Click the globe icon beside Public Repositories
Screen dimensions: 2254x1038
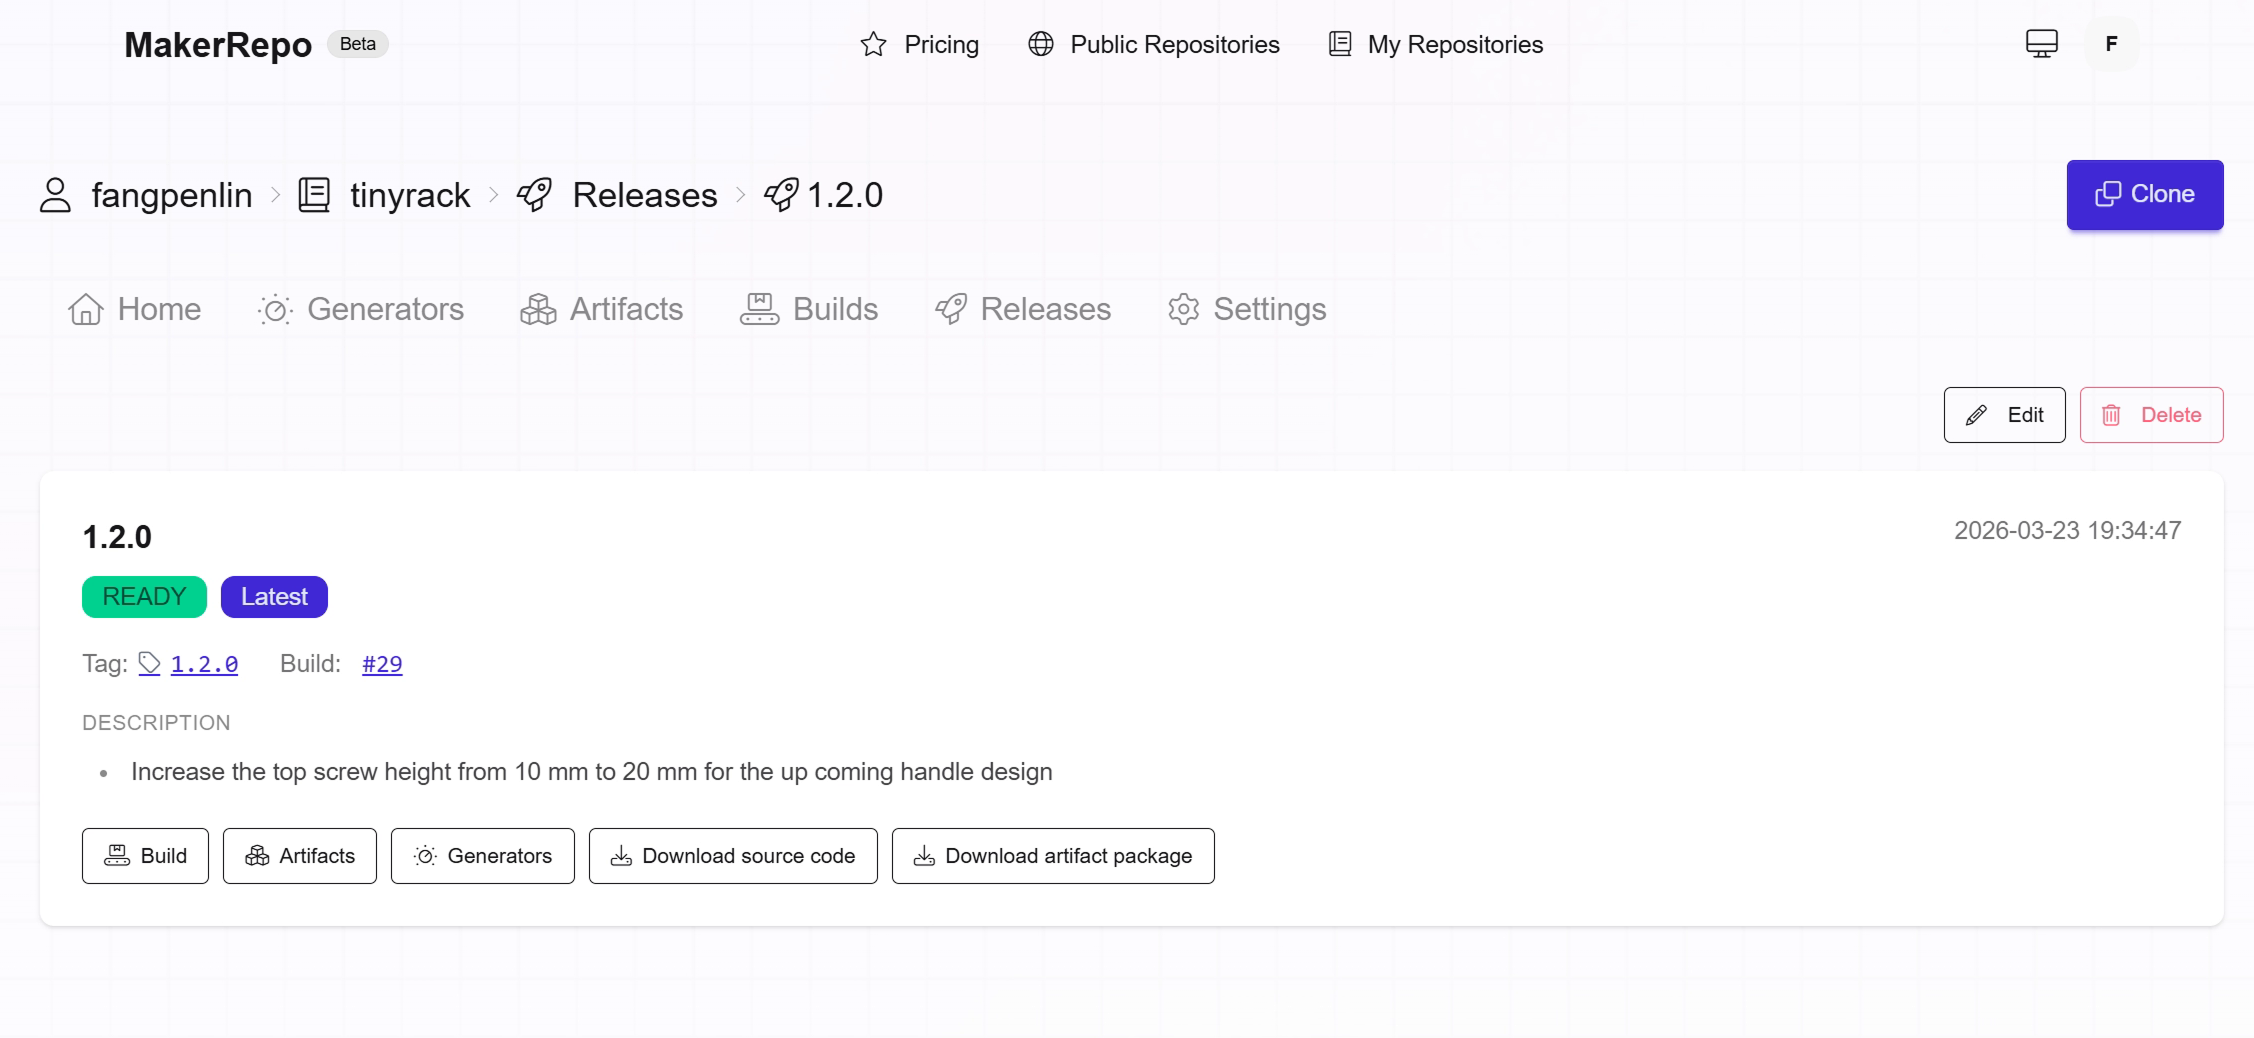(1040, 44)
